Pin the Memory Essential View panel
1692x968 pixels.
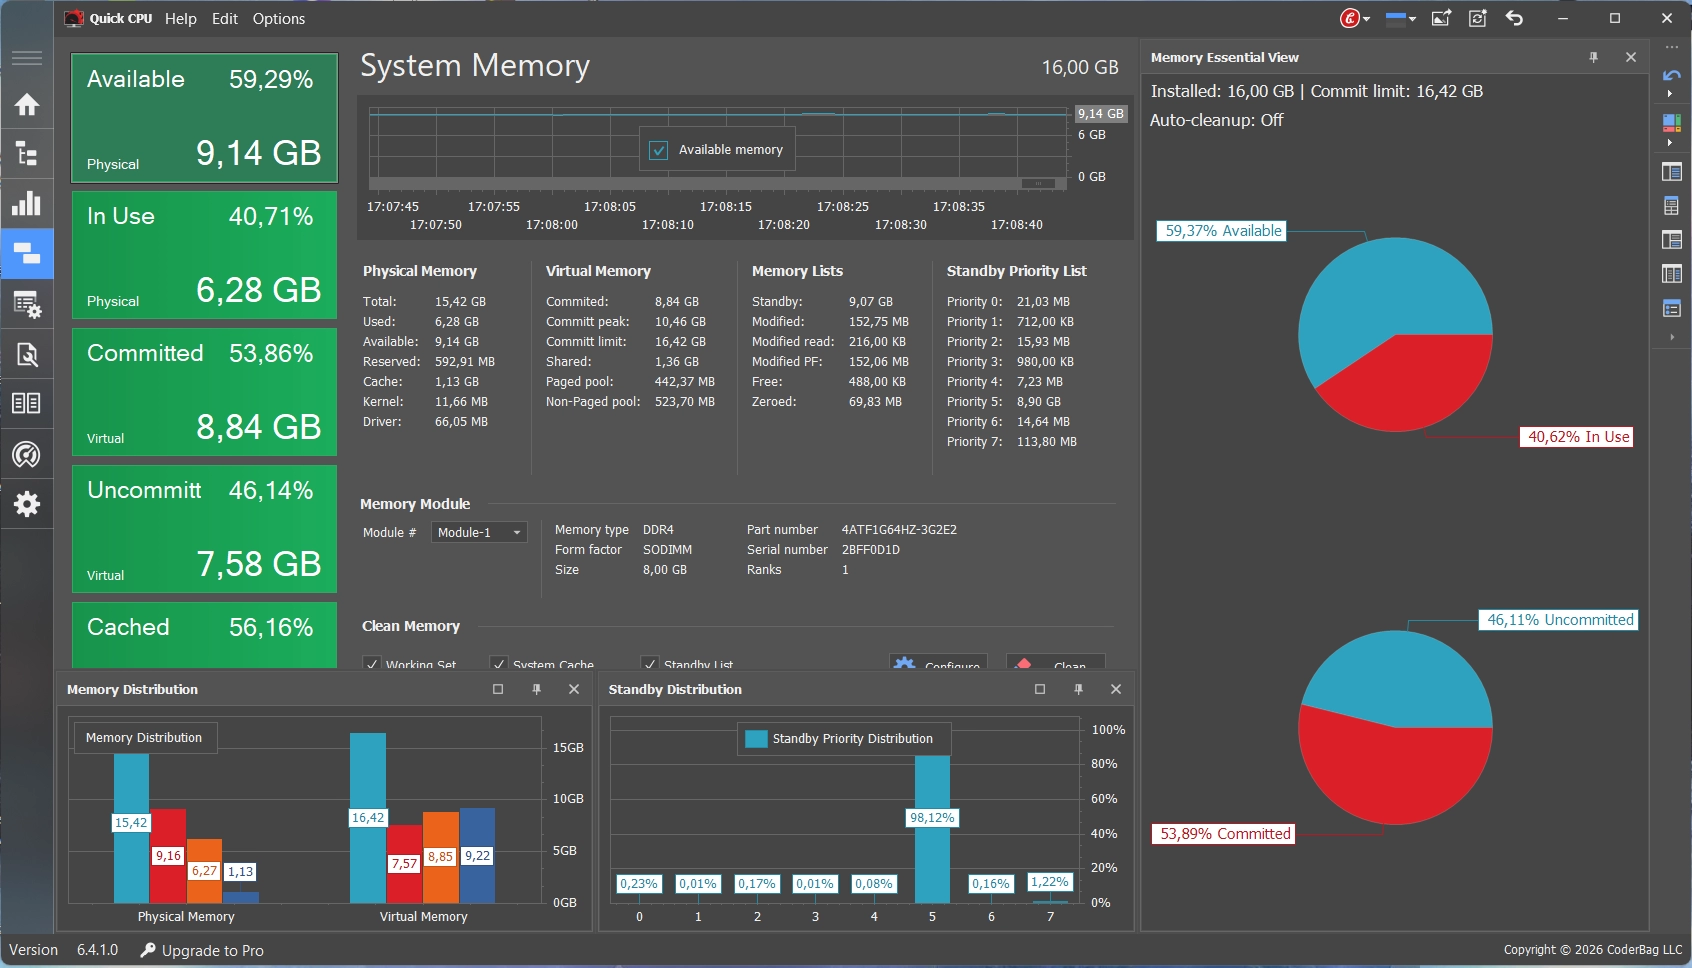click(x=1593, y=57)
